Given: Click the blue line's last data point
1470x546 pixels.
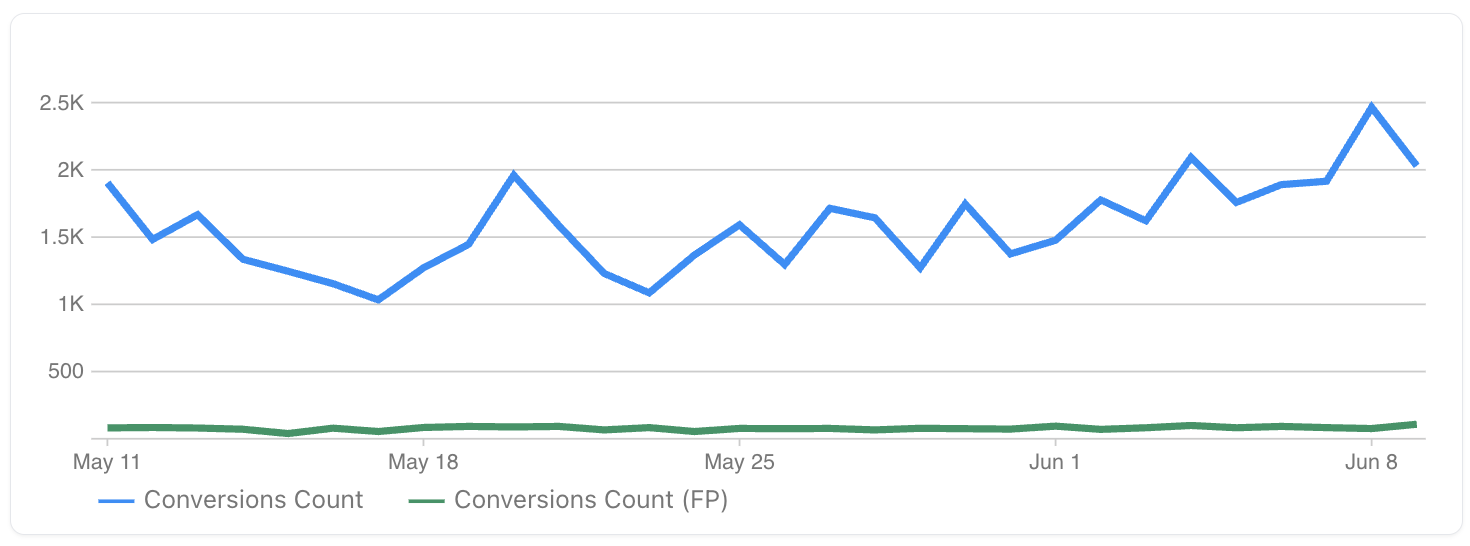Looking at the screenshot, I should [1416, 165].
